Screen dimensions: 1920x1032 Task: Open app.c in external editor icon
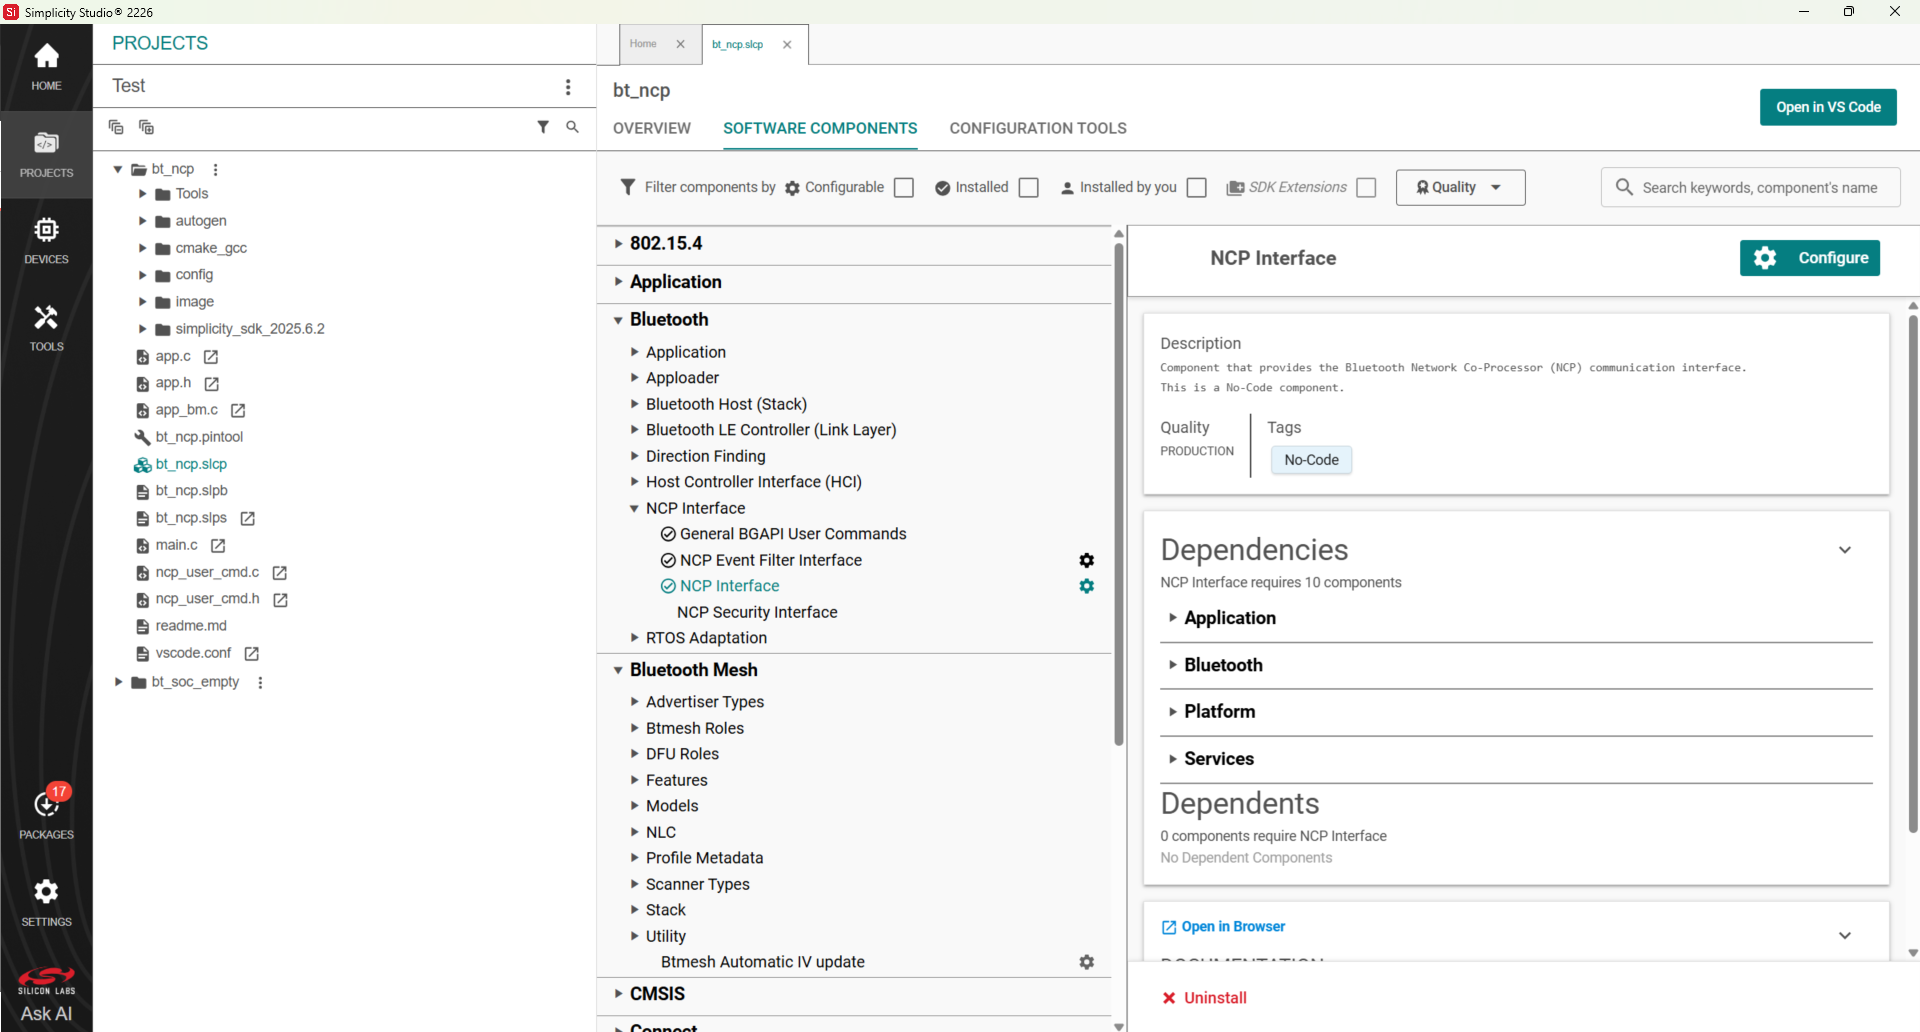211,357
